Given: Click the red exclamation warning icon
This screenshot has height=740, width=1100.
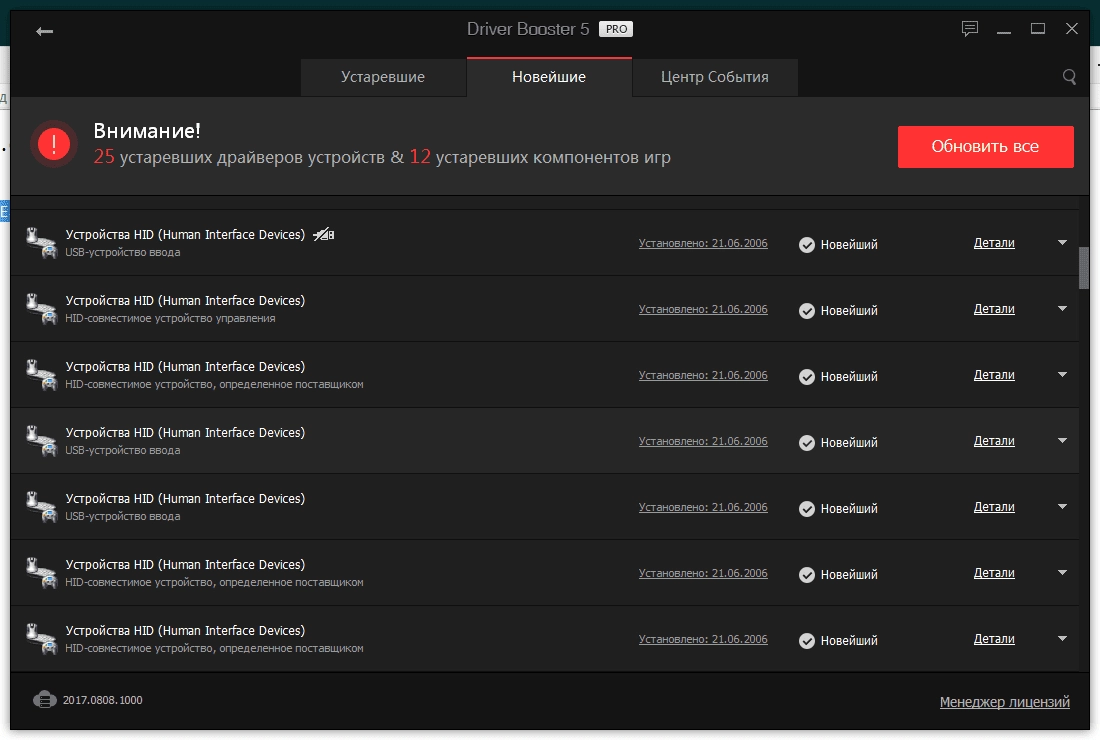Looking at the screenshot, I should (54, 144).
